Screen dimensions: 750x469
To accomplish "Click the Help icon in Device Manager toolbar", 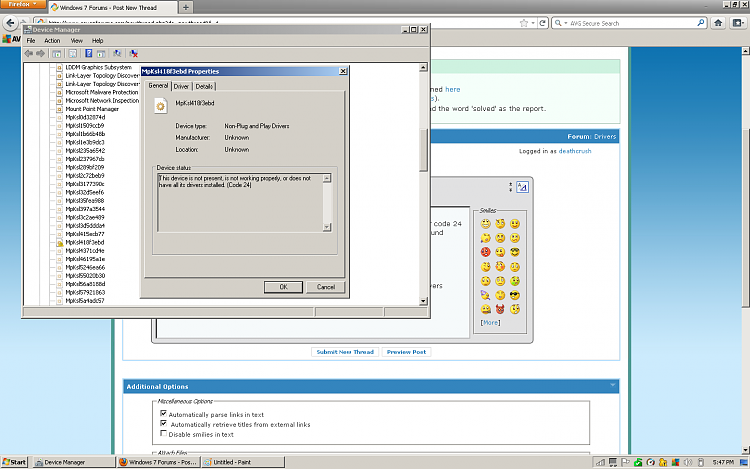I will 88,54.
